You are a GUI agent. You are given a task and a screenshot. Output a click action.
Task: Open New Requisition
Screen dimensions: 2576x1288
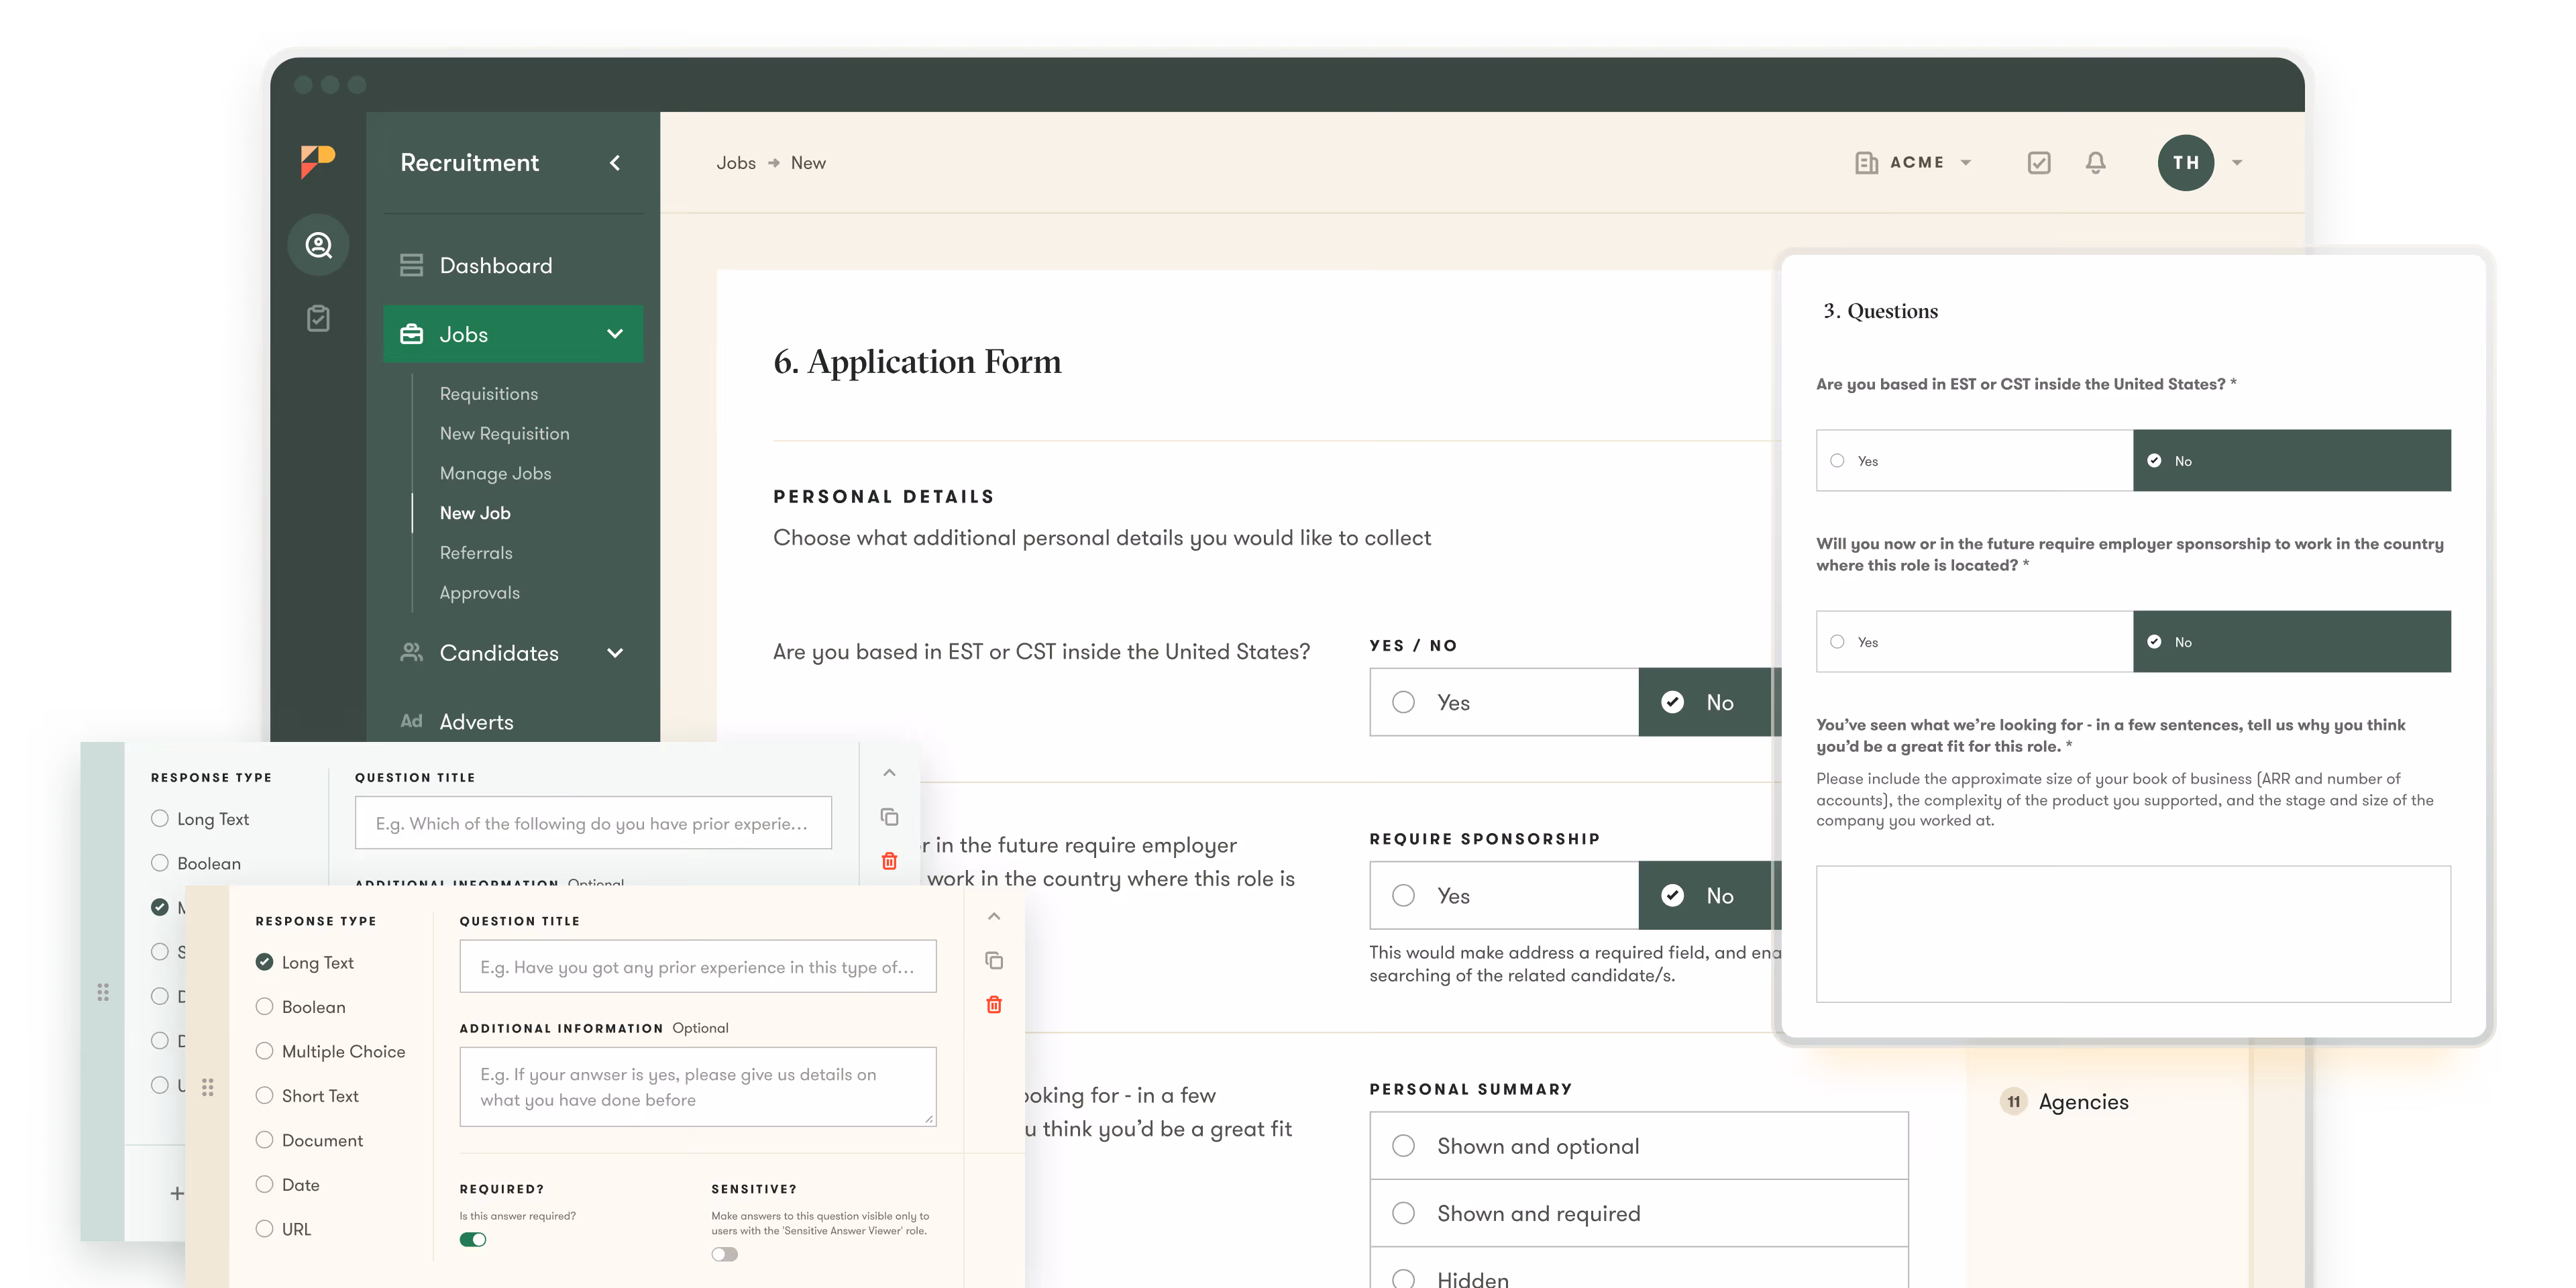(505, 433)
